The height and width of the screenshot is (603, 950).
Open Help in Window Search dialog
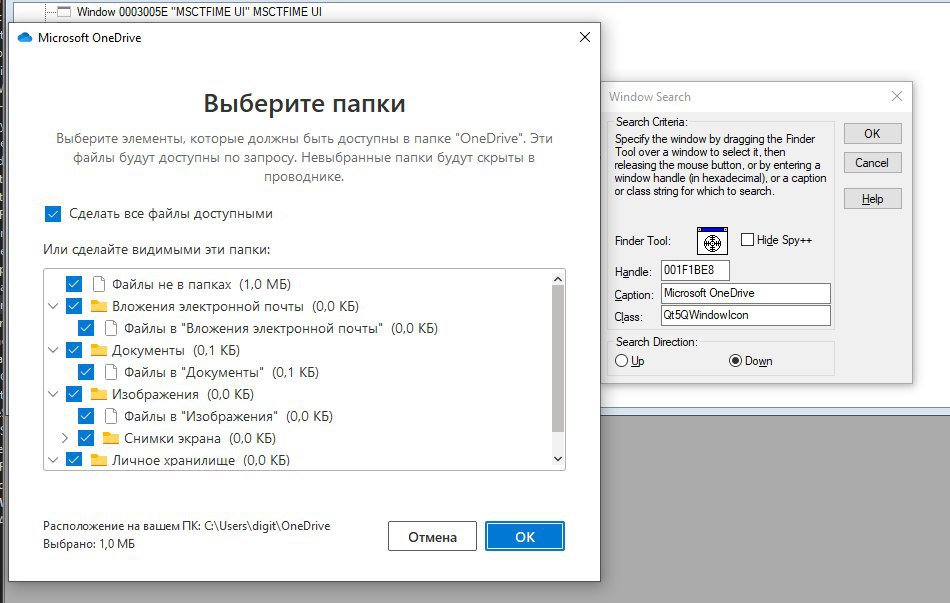[x=872, y=199]
